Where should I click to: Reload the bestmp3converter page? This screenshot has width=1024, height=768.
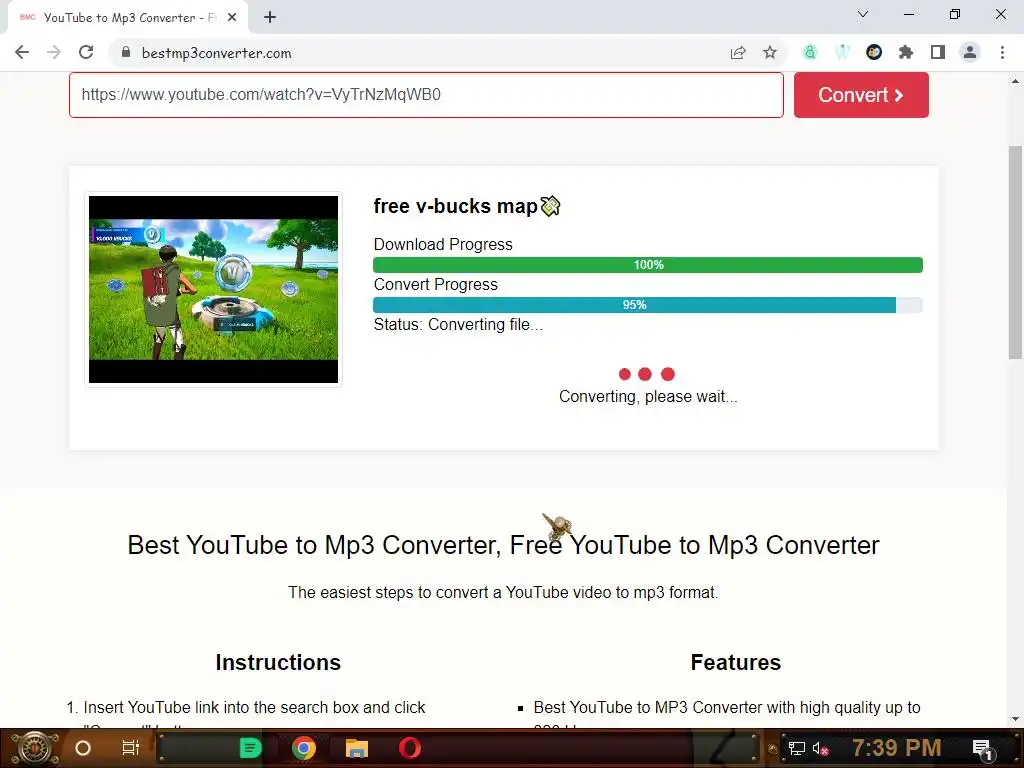click(86, 53)
